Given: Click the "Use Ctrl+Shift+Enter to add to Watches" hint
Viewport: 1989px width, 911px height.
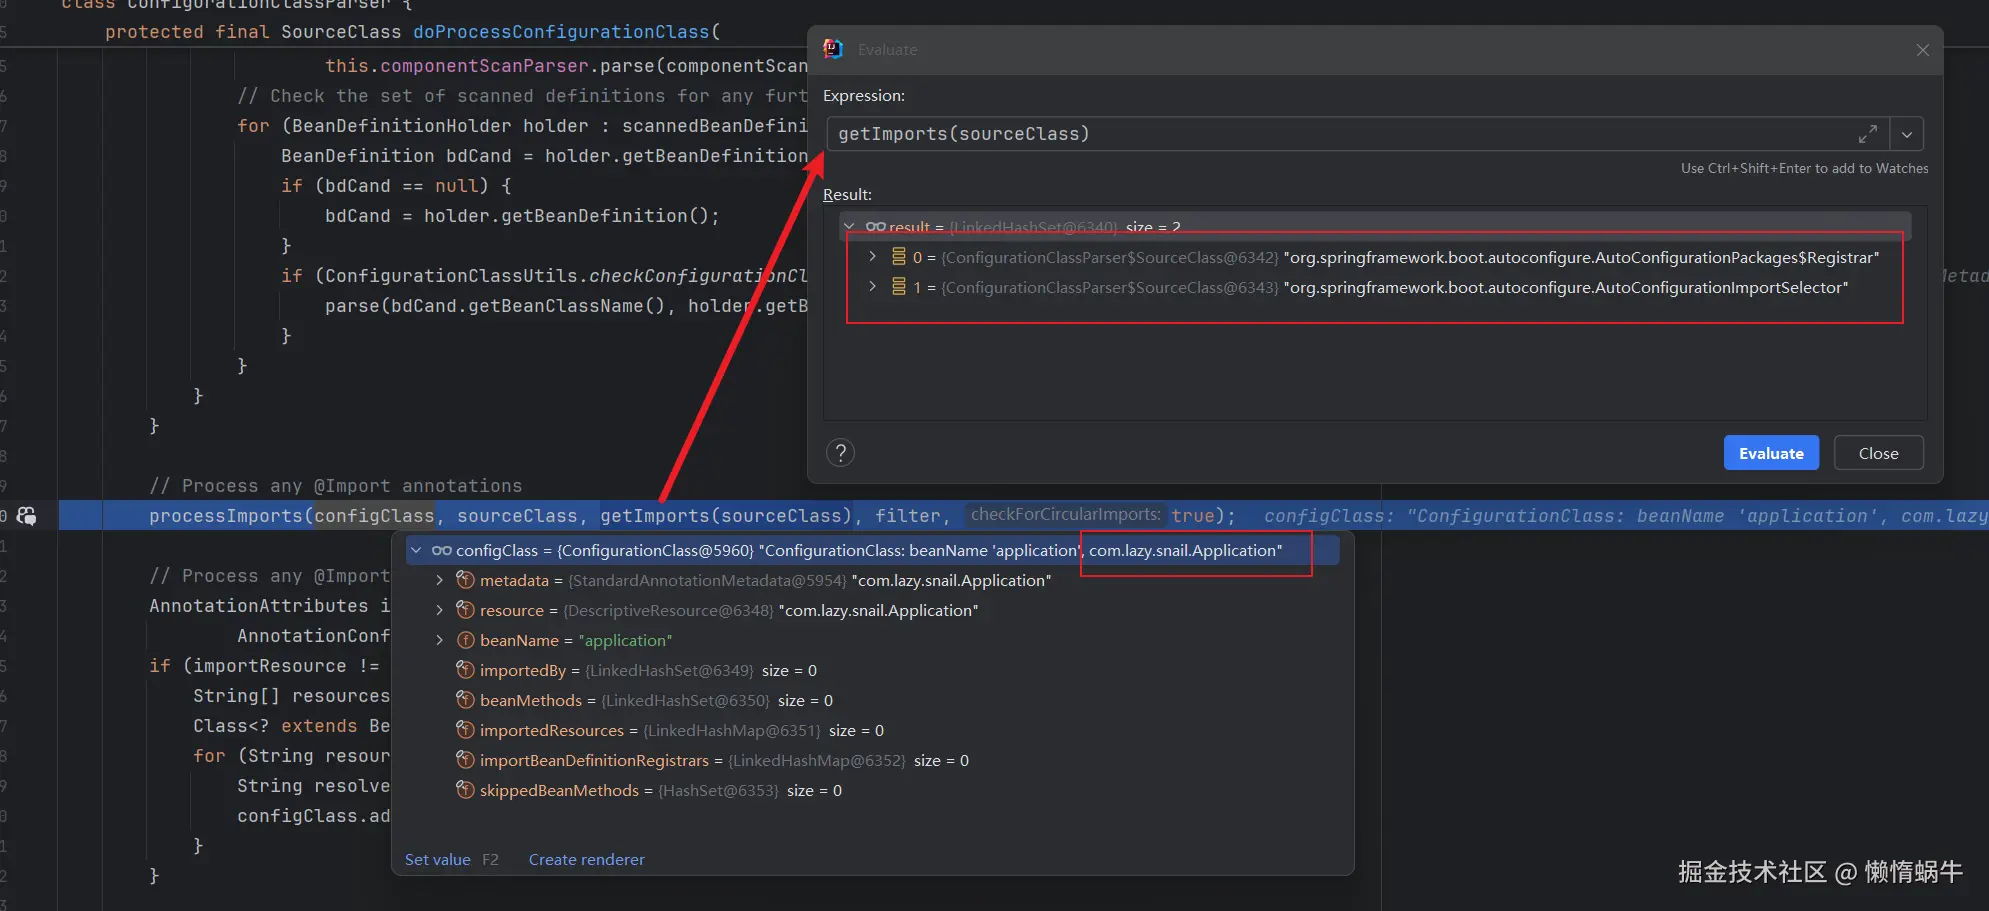Looking at the screenshot, I should point(1804,168).
